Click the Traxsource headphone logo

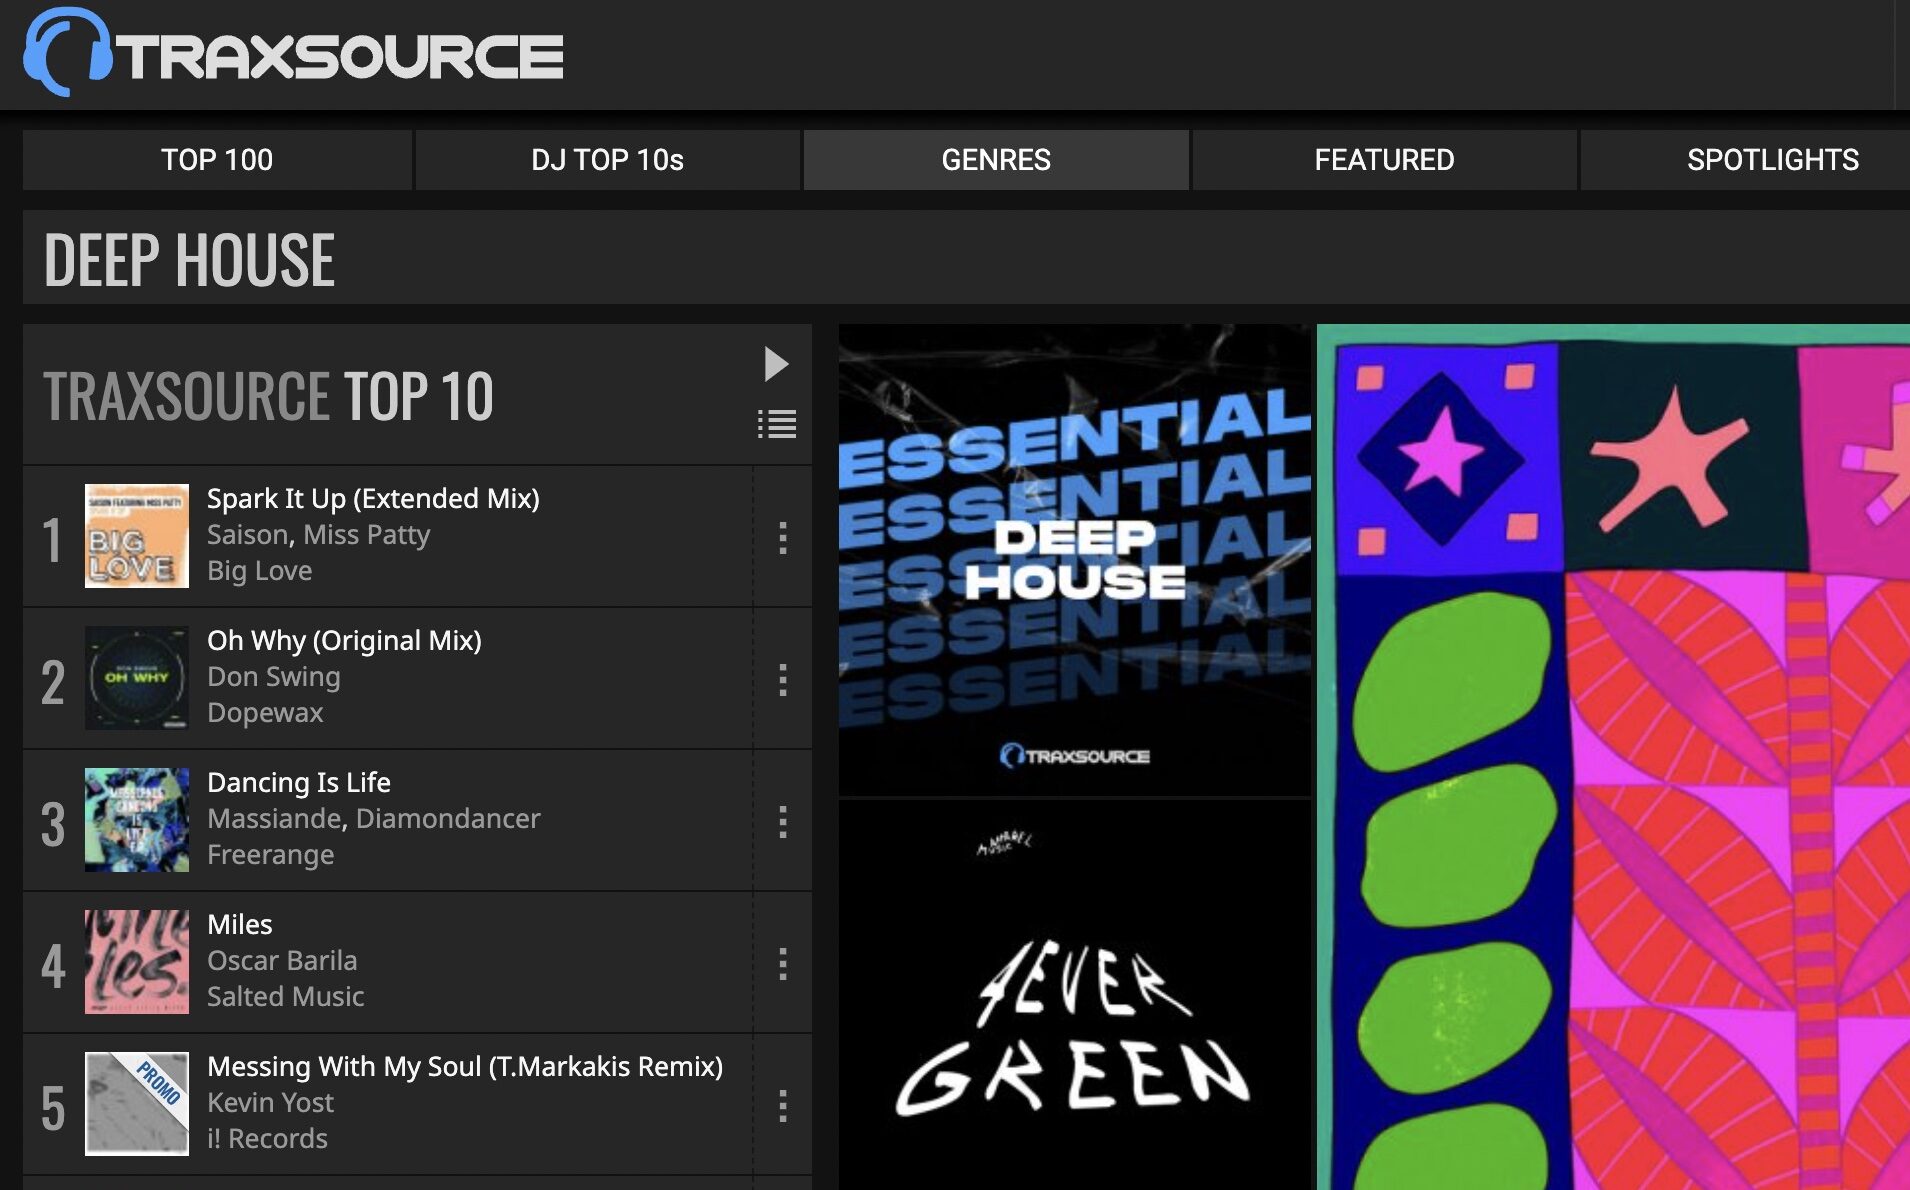point(68,52)
